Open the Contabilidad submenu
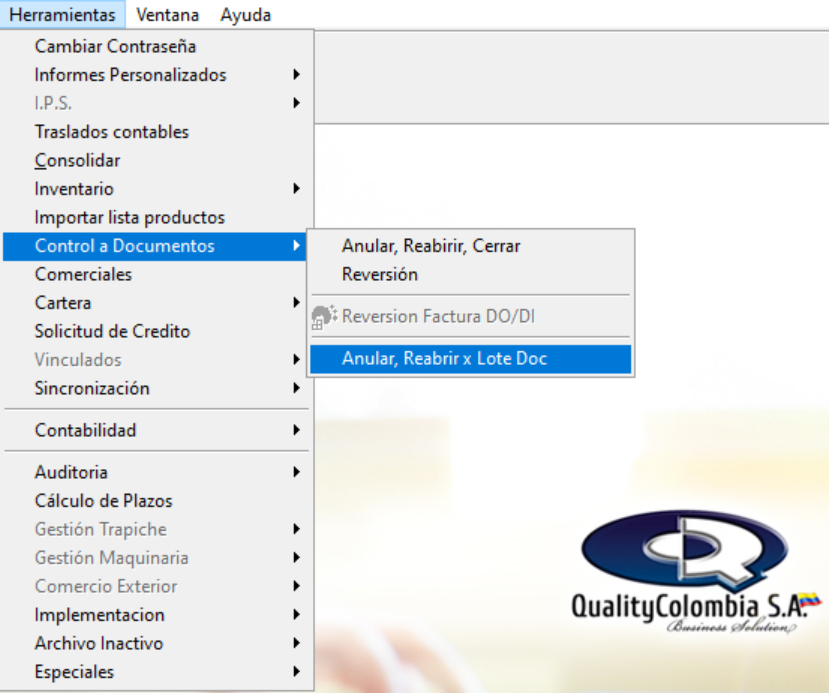This screenshot has width=830, height=693. pyautogui.click(x=156, y=430)
